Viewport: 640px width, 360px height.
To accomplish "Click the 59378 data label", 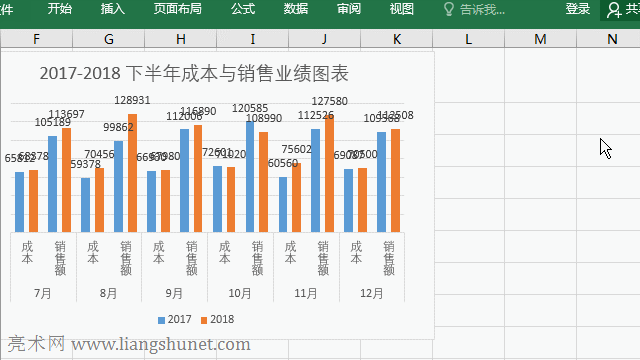I will tap(86, 164).
